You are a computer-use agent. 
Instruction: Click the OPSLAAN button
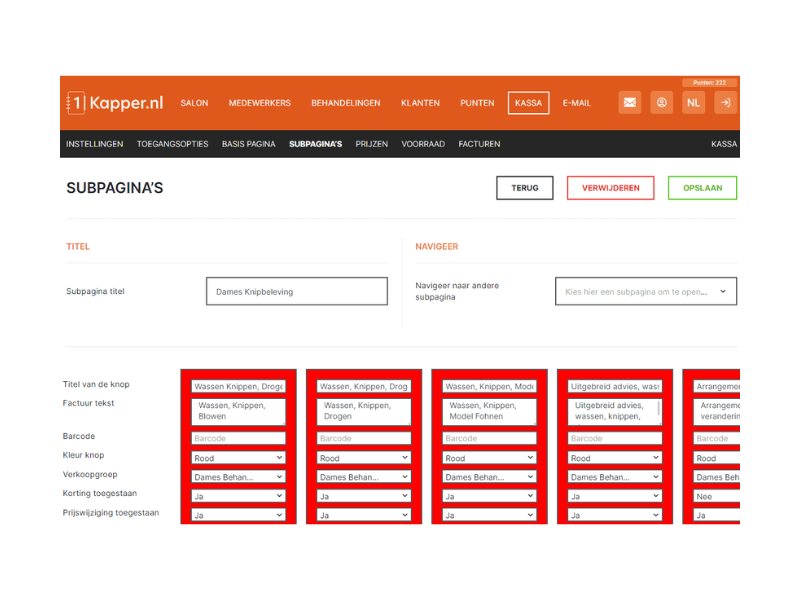(702, 188)
